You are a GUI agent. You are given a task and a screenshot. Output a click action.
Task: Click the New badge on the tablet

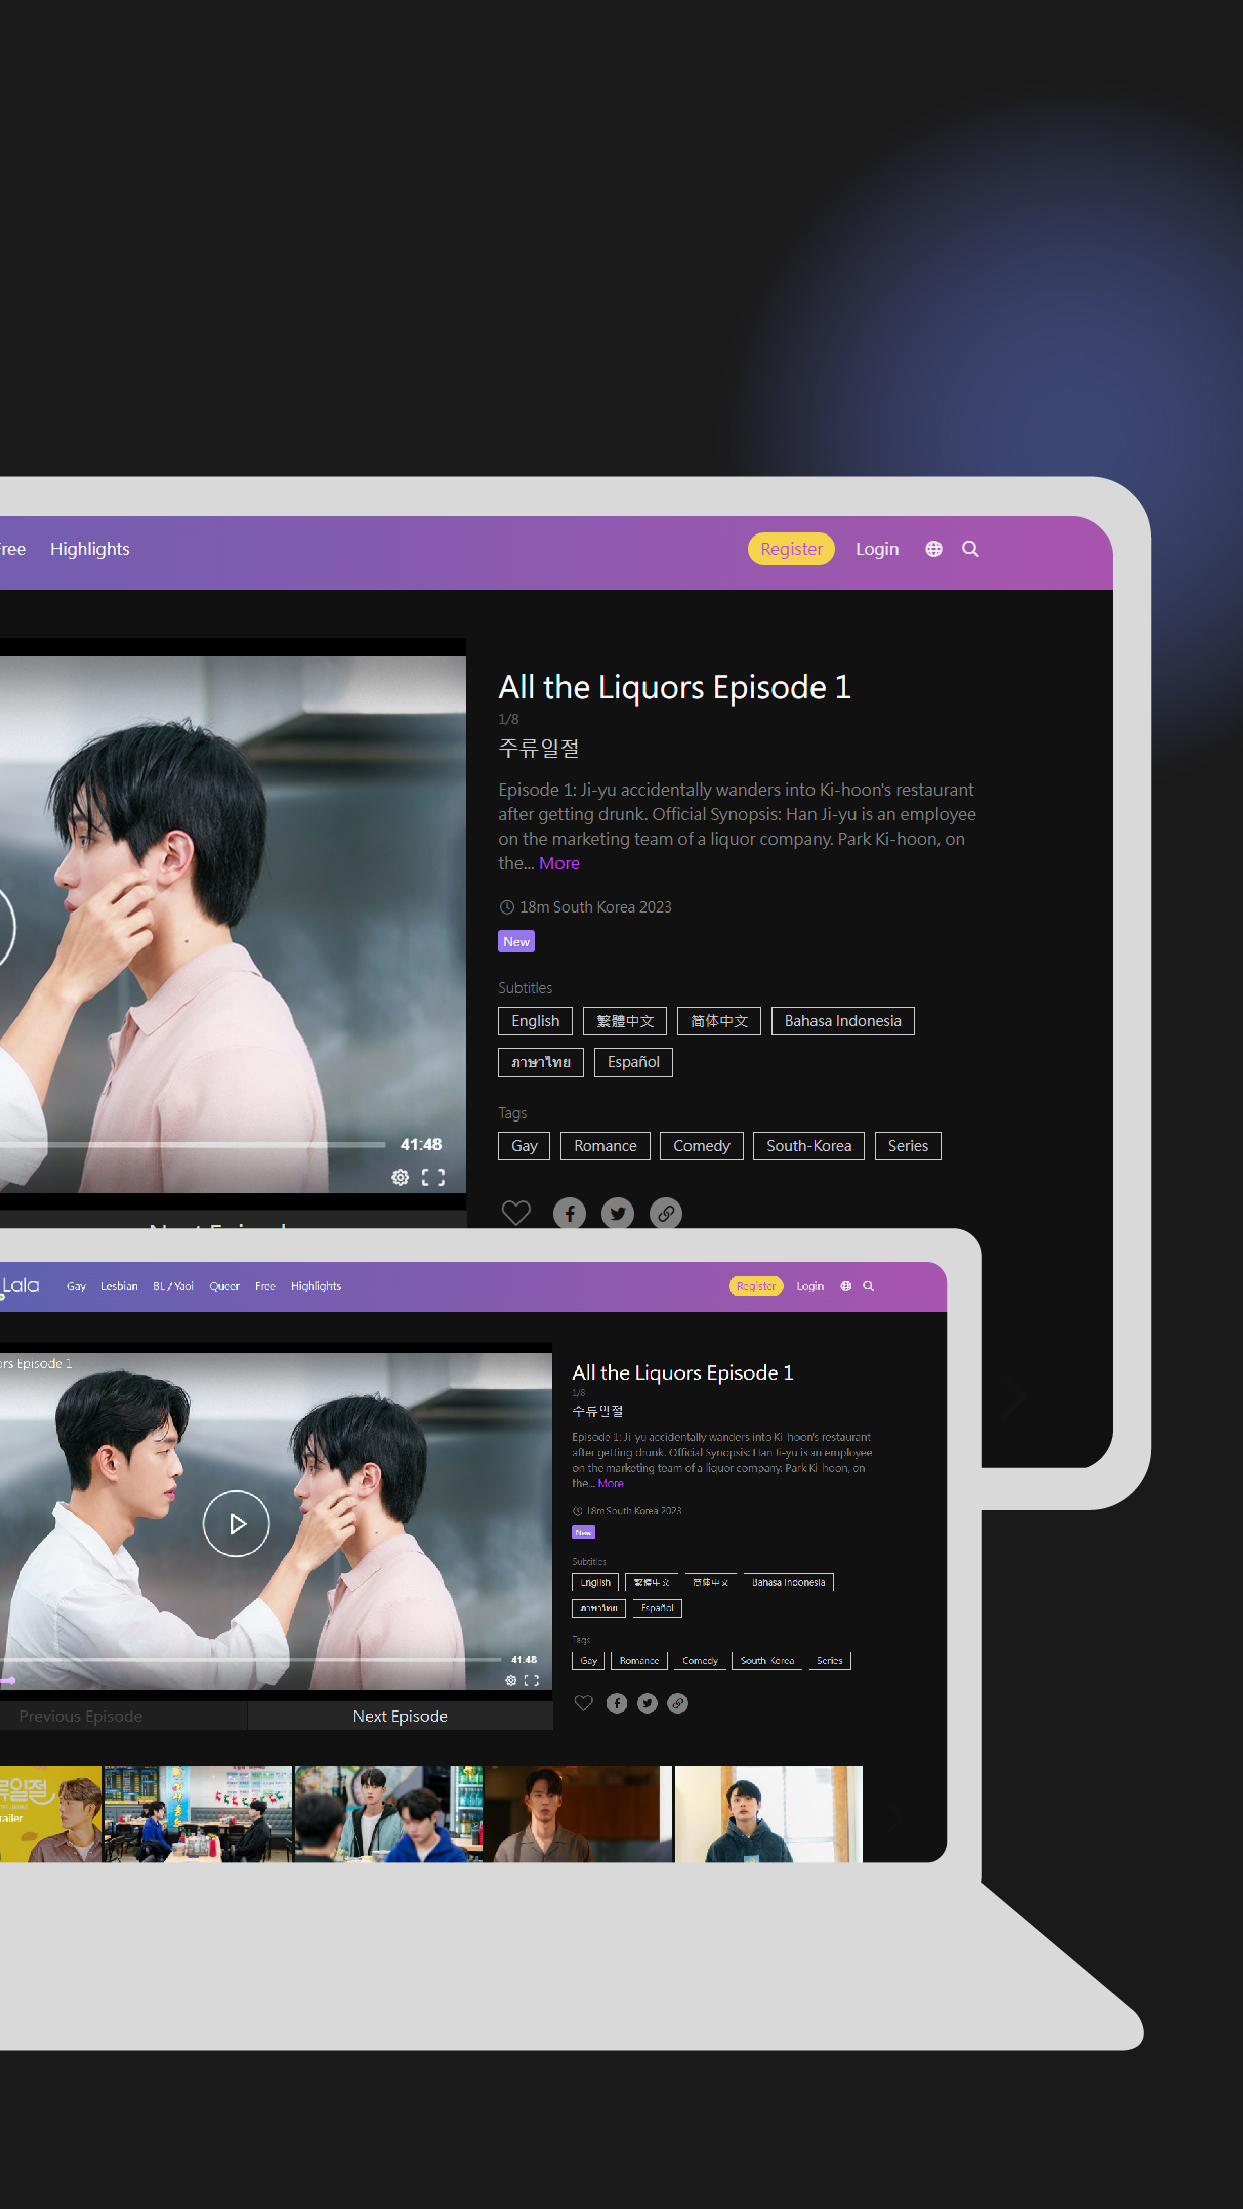tap(516, 941)
